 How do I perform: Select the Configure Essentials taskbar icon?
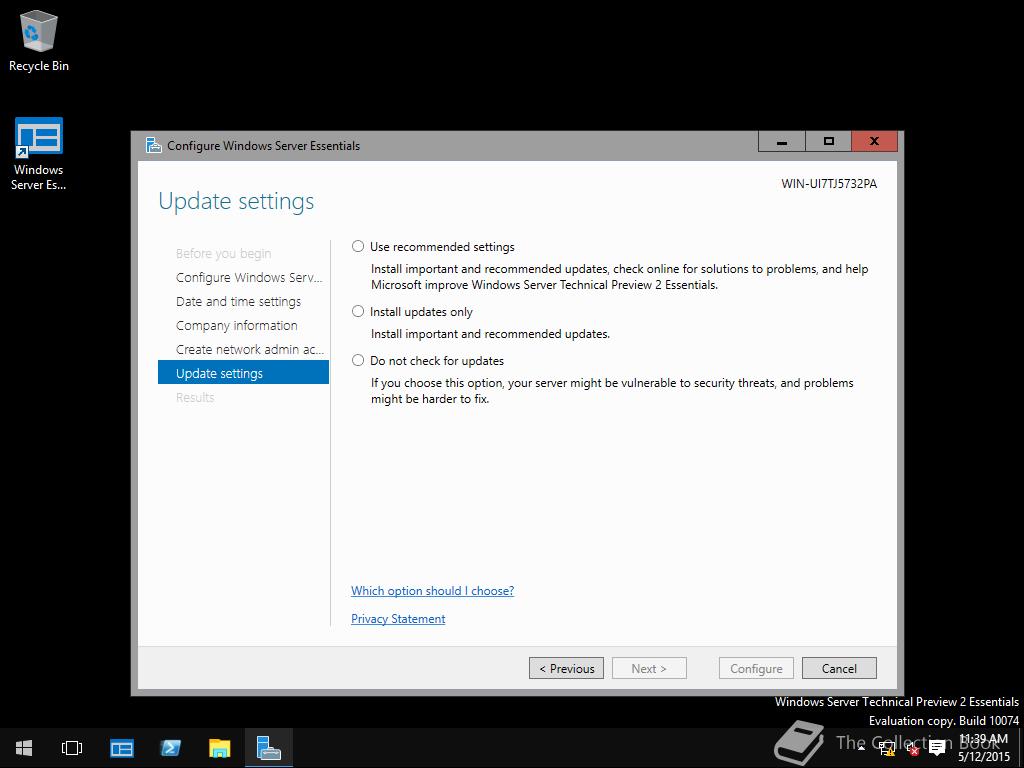(268, 748)
